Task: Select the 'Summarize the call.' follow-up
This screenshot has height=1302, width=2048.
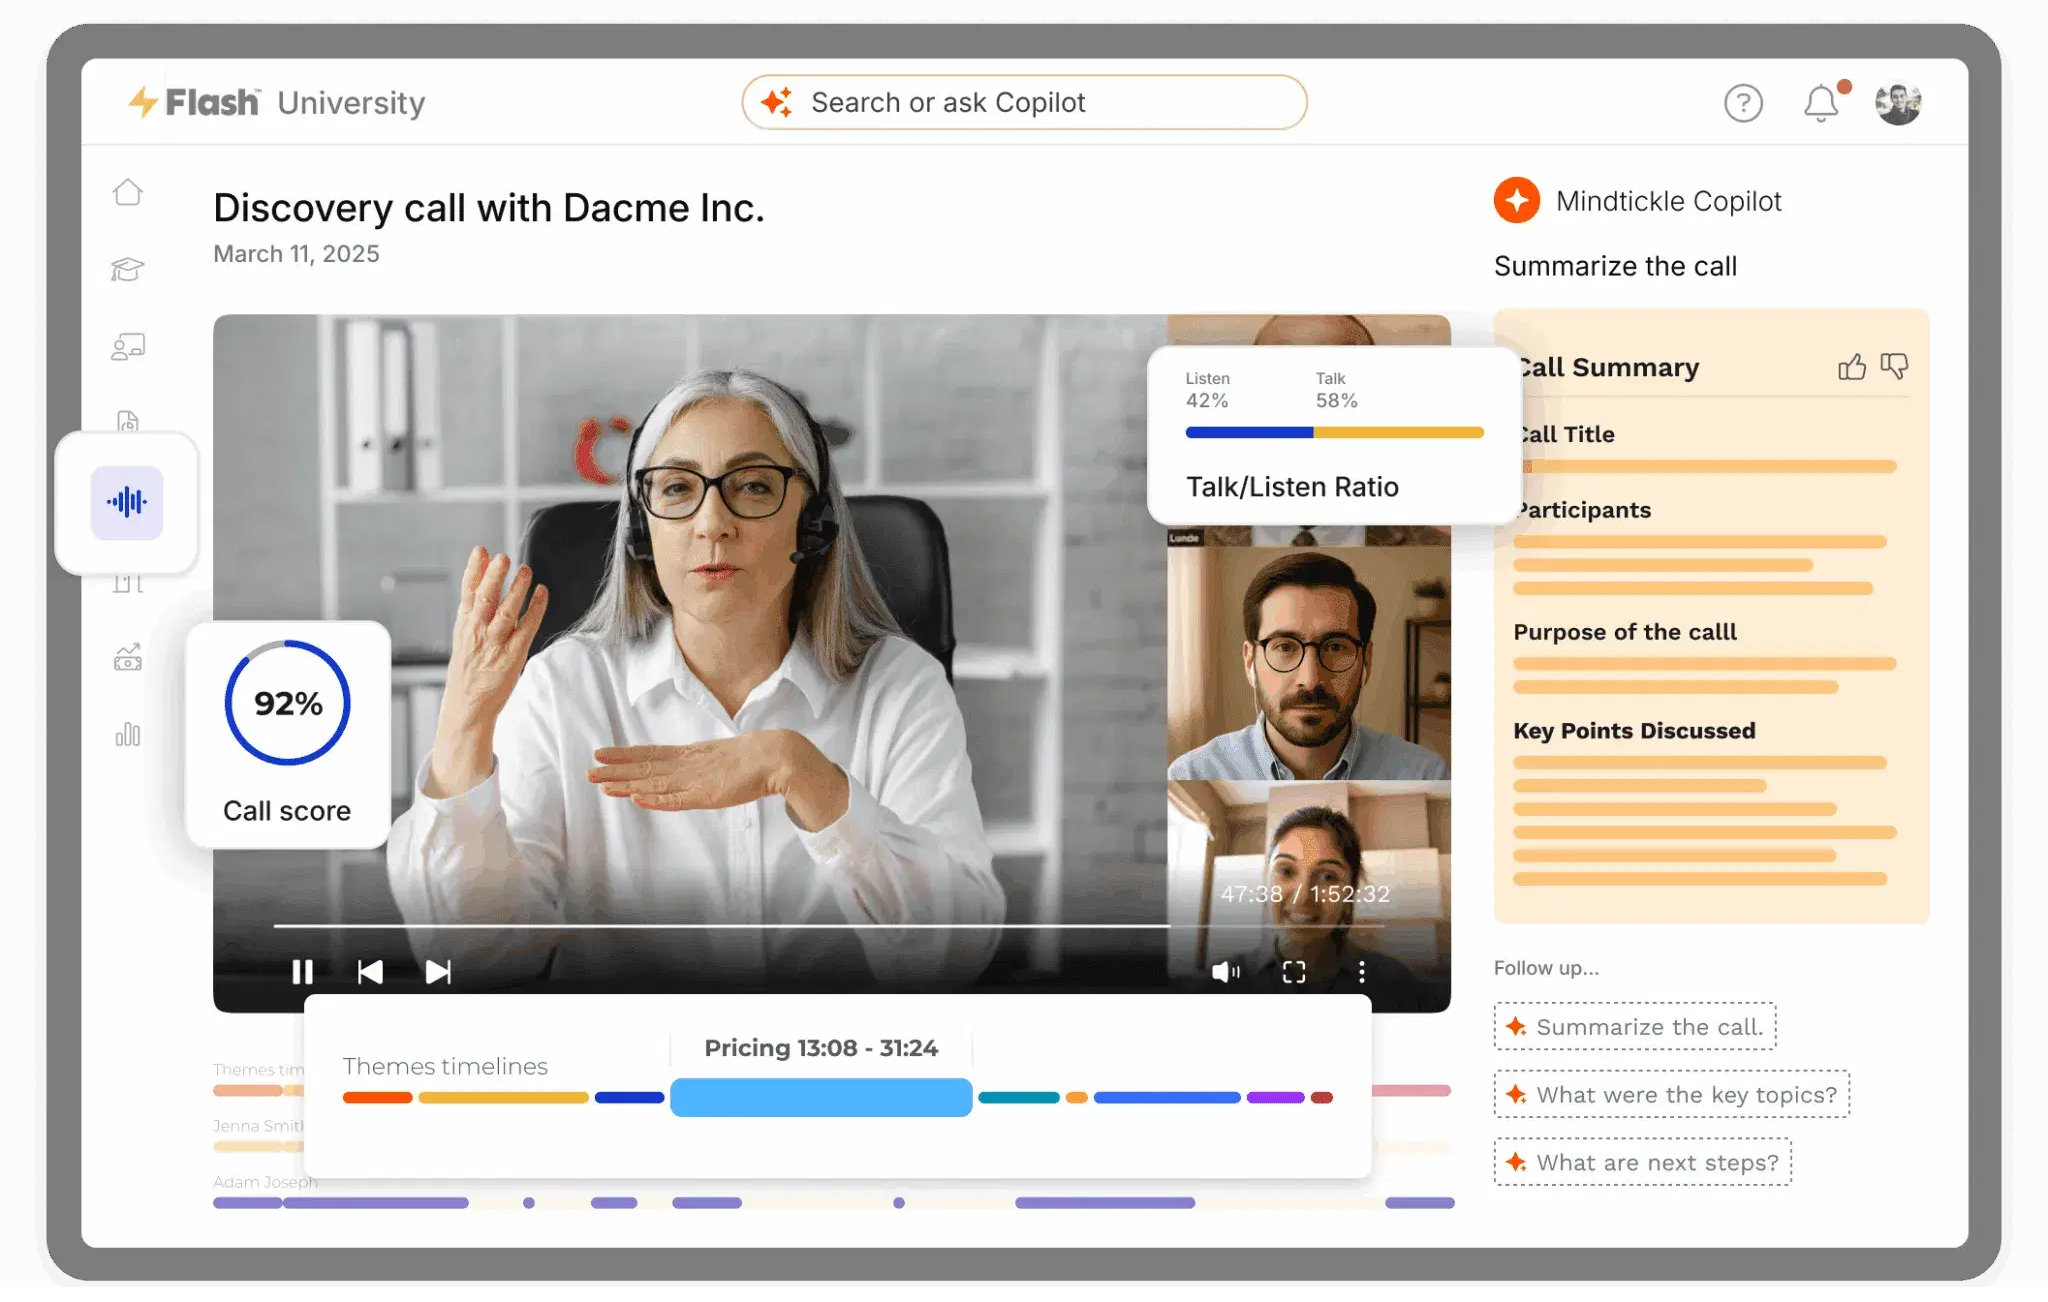Action: tap(1635, 1027)
